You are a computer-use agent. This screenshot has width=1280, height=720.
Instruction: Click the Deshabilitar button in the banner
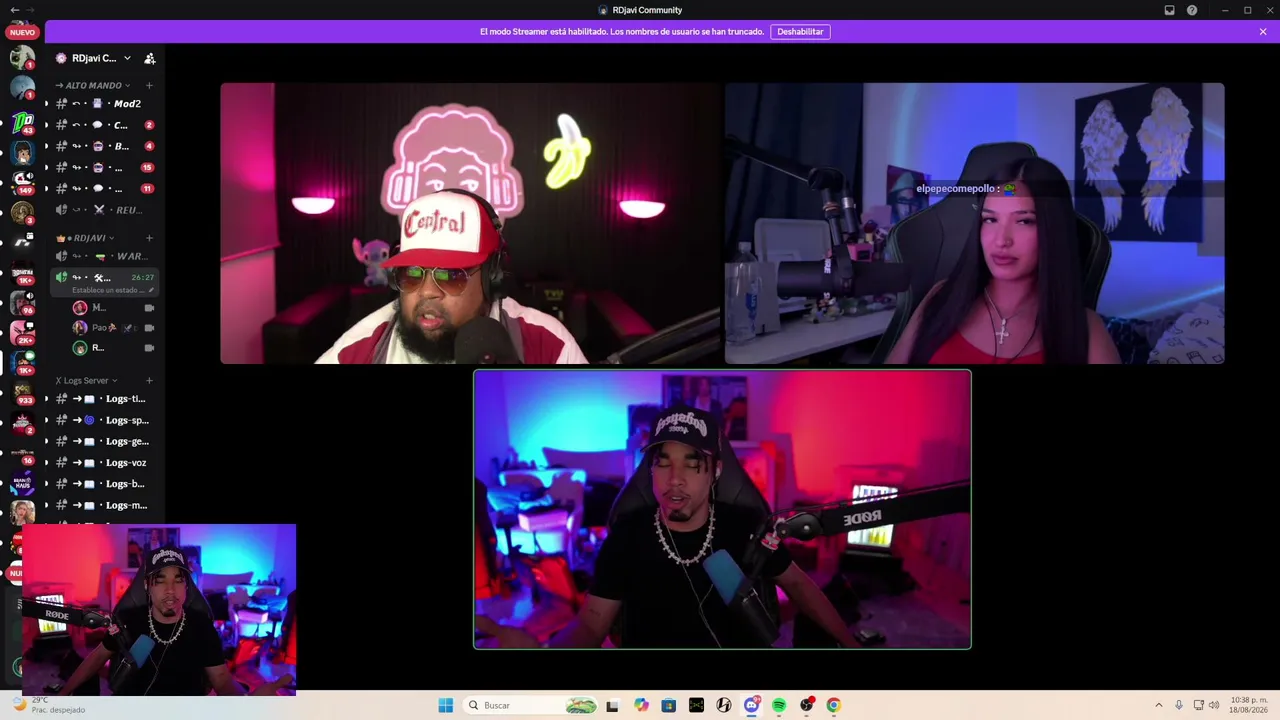(x=800, y=32)
